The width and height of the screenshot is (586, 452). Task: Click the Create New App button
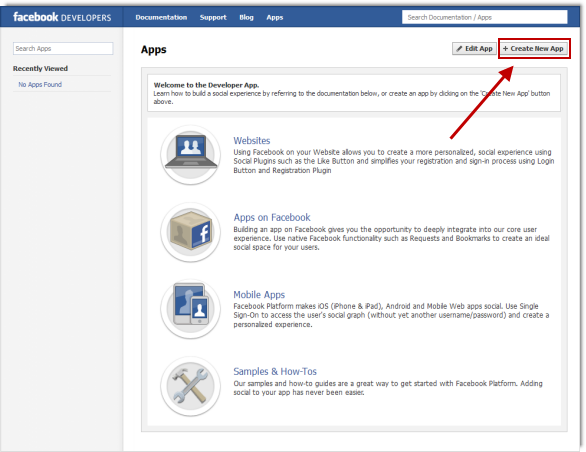click(533, 49)
